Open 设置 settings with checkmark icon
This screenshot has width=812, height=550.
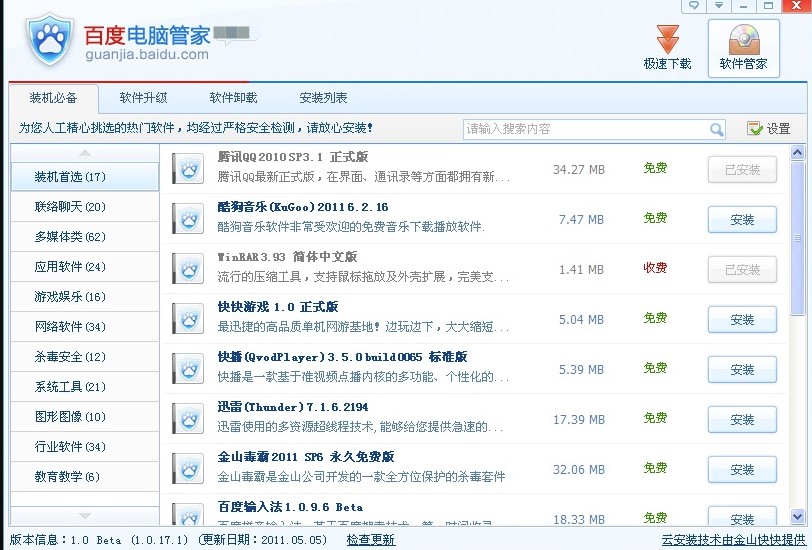pyautogui.click(x=768, y=129)
